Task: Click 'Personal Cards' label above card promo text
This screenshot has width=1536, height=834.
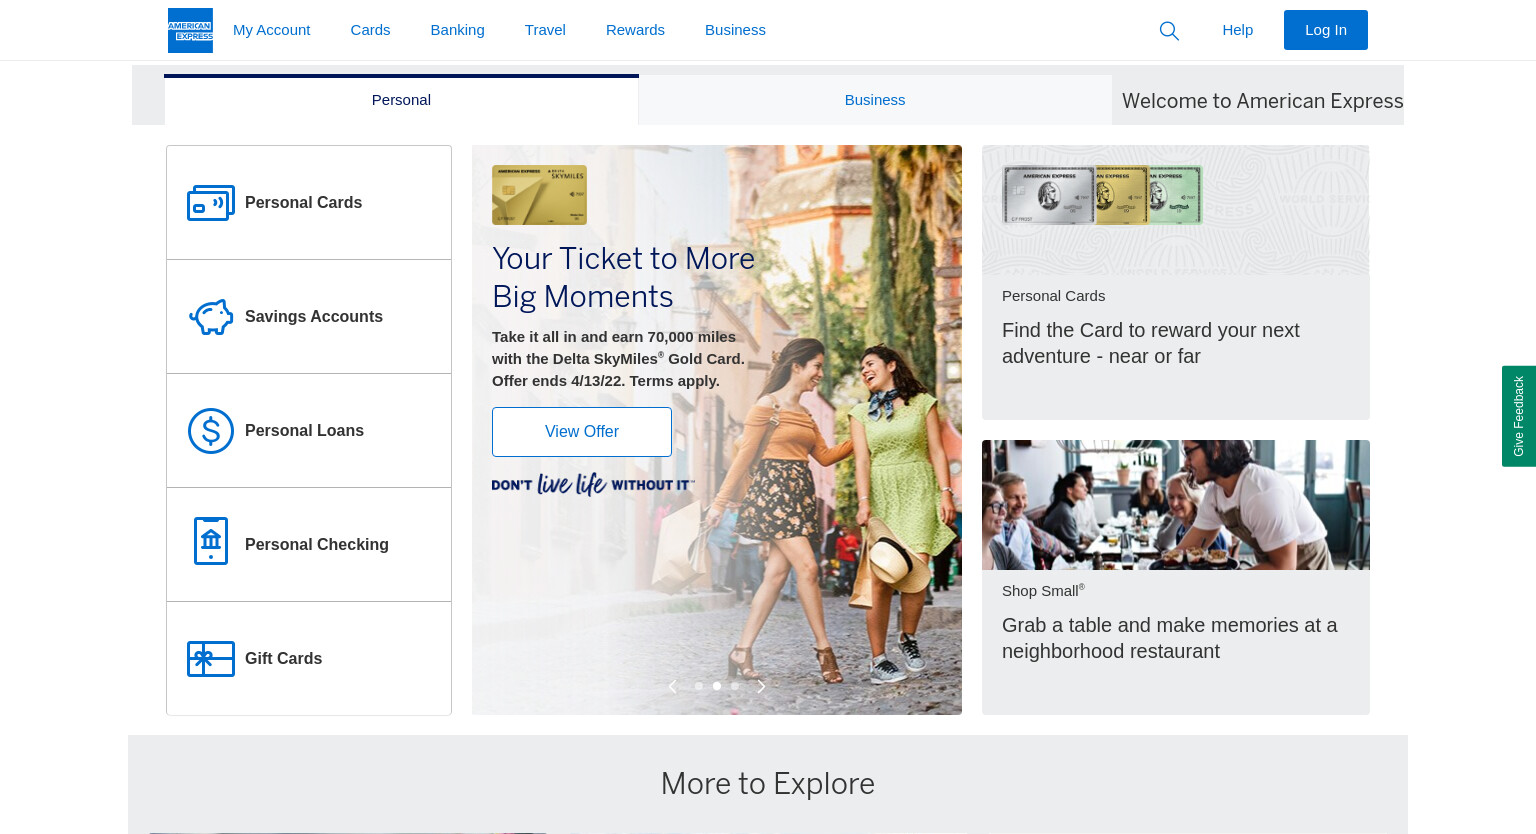Action: click(x=1053, y=296)
